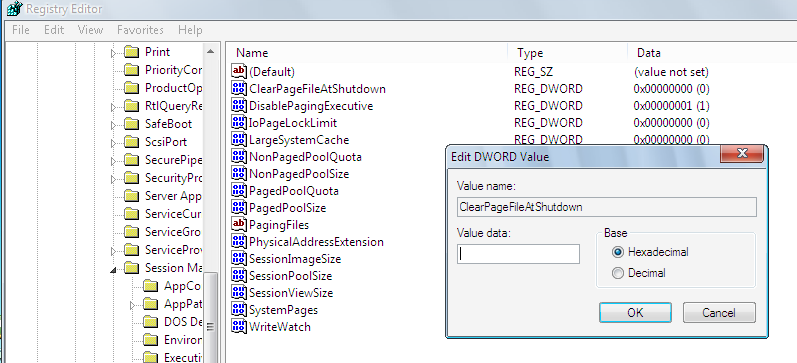Click the AppCompat subkey folder icon
Viewport: 797px width, 363px height.
(x=150, y=286)
